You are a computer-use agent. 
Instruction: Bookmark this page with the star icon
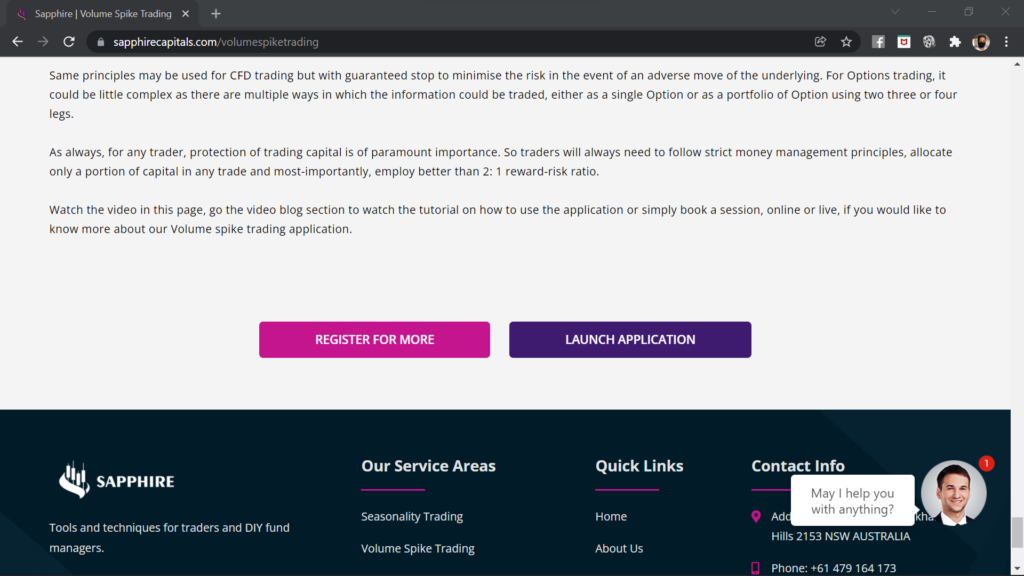846,42
